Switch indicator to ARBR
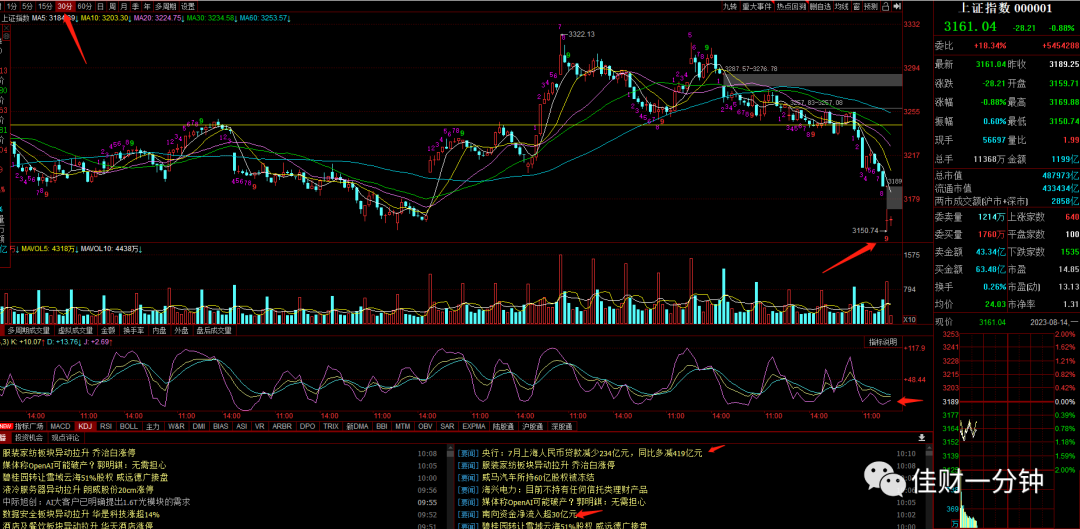 tap(282, 426)
